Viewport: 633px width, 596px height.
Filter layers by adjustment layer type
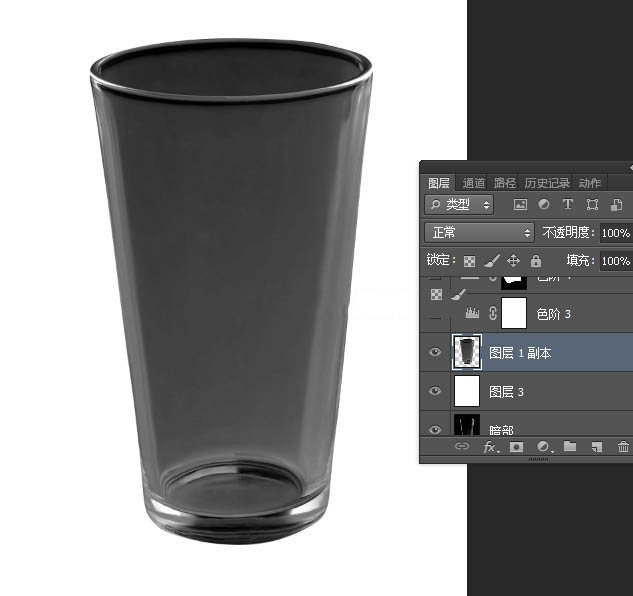click(x=544, y=205)
